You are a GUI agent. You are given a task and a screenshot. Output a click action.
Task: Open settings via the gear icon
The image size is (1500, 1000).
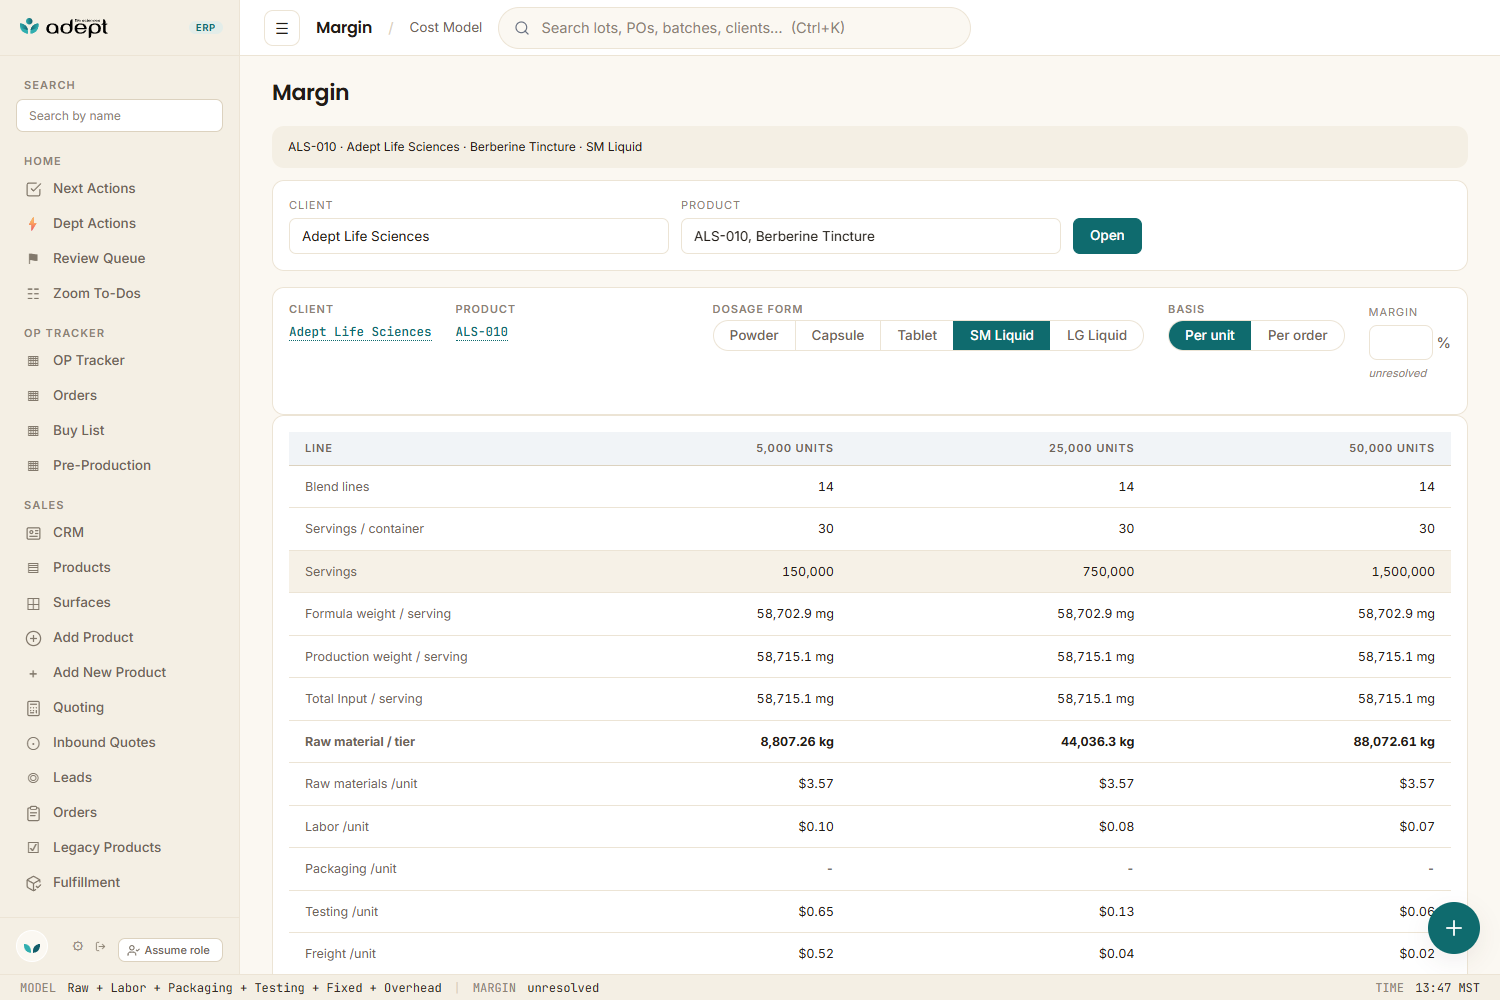point(78,946)
